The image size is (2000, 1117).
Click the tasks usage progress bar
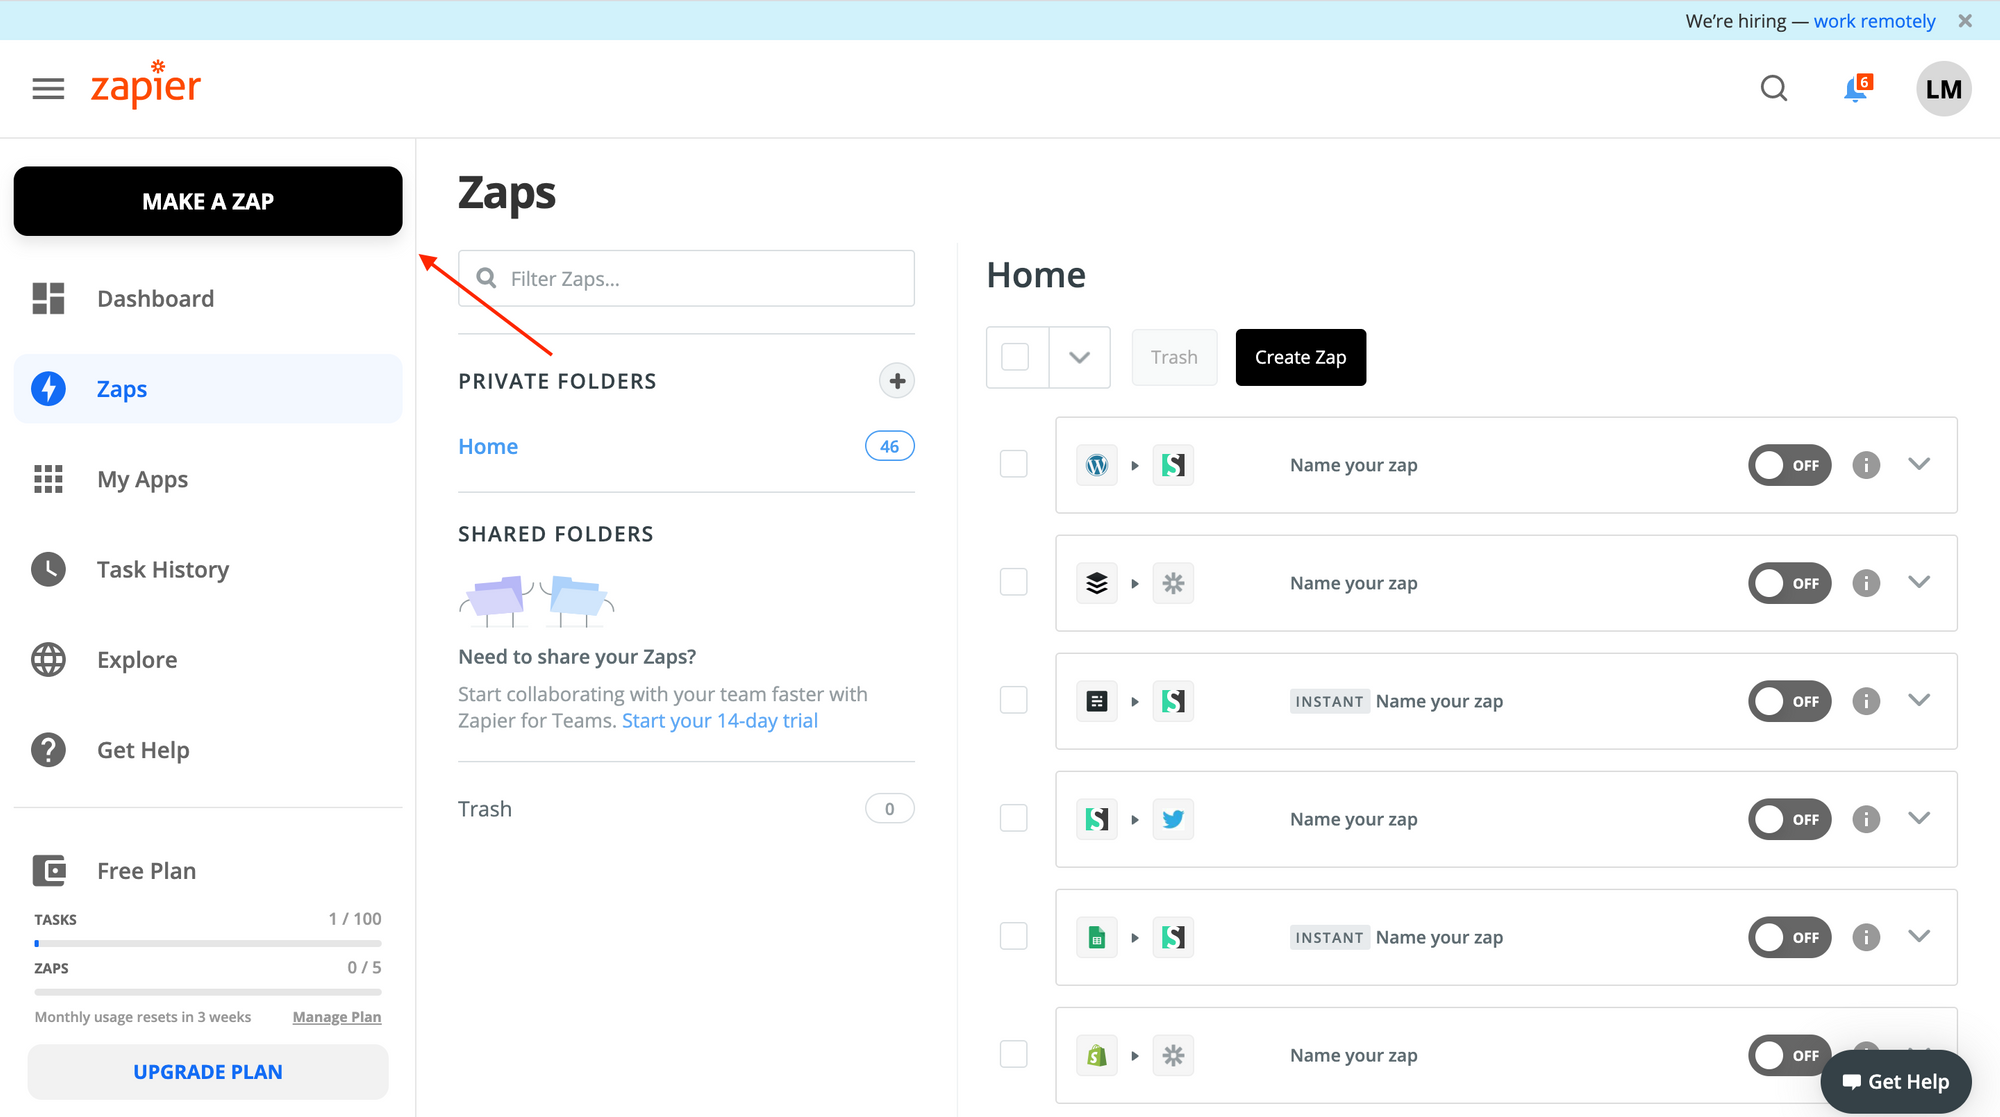coord(207,942)
